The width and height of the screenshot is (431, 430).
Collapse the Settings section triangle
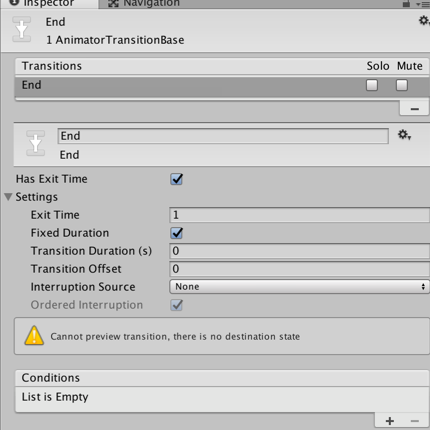pos(8,197)
